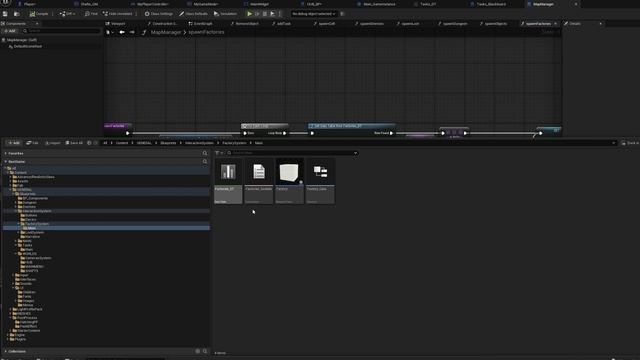Click Blueprints in the path breadcrumb
The image size is (640, 360).
[168, 143]
